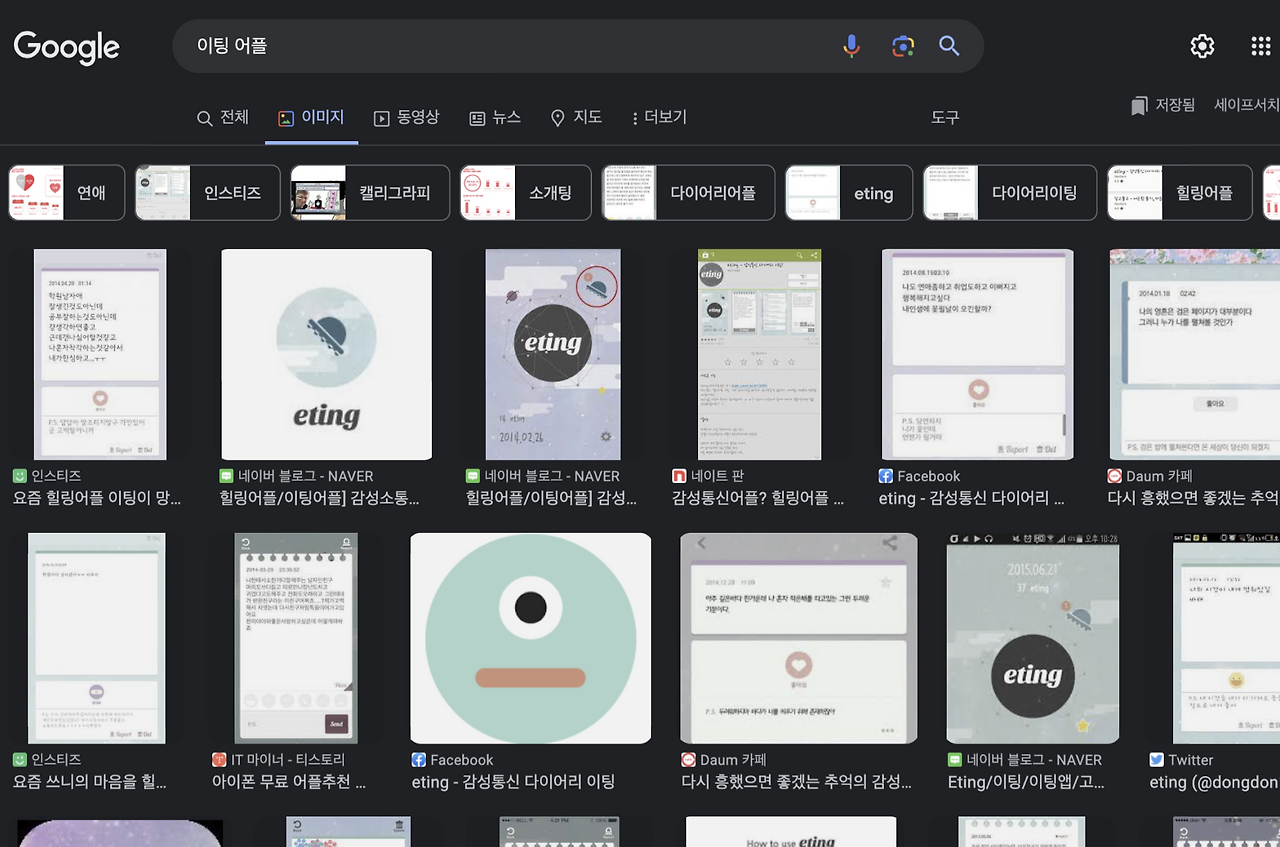
Task: Click the 인스티즈 favicon above 요즘 힐링어플 이팅이
Action: pyautogui.click(x=20, y=476)
